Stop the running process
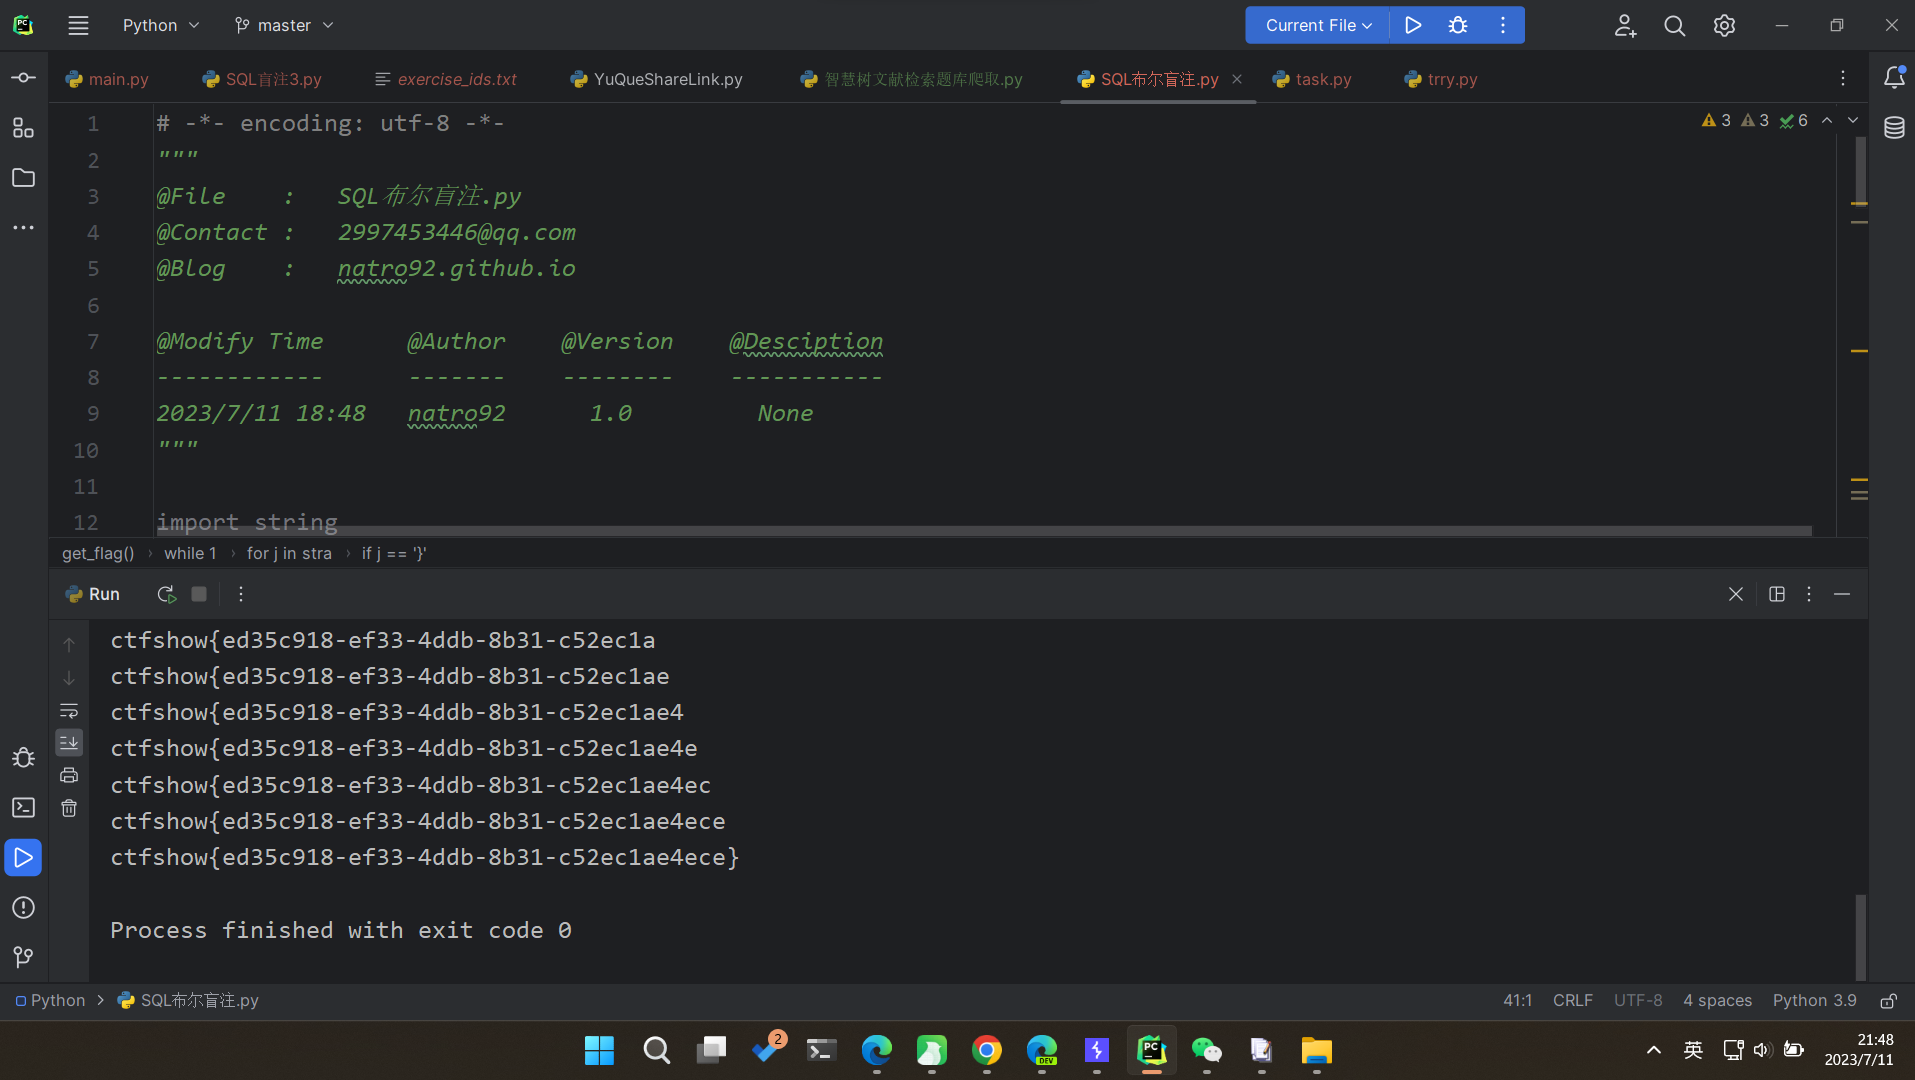Image resolution: width=1915 pixels, height=1080 pixels. click(x=199, y=594)
